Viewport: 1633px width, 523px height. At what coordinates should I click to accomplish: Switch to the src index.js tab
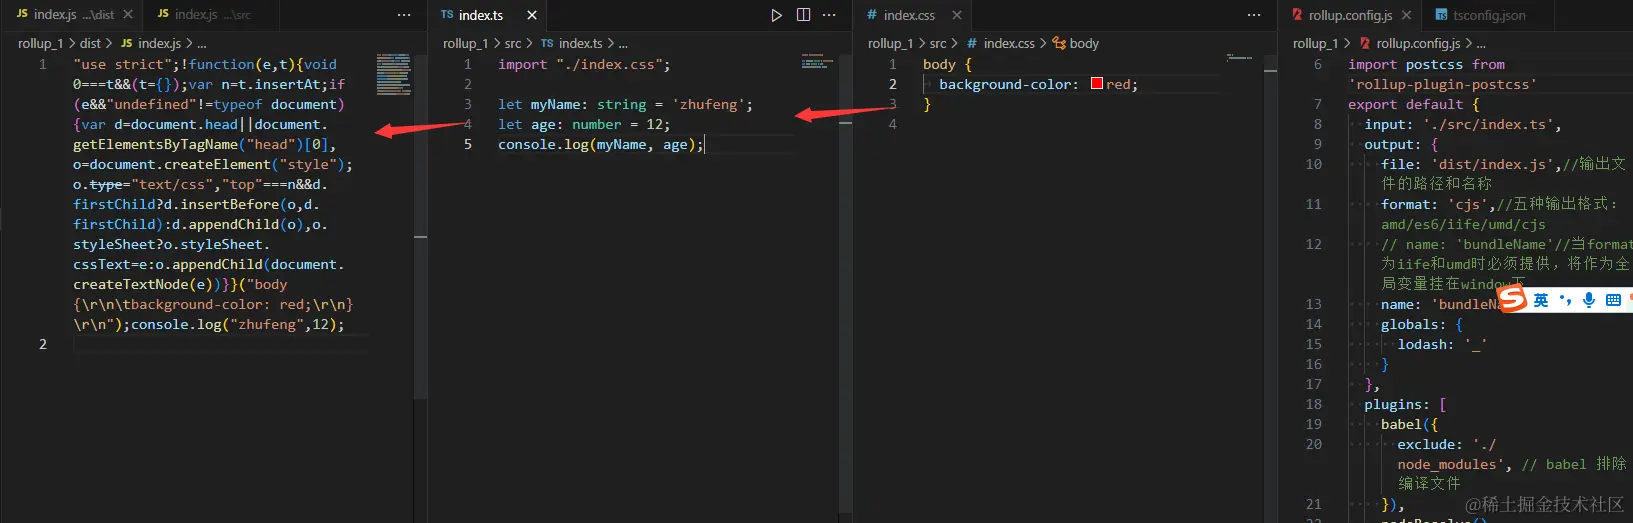click(x=210, y=15)
